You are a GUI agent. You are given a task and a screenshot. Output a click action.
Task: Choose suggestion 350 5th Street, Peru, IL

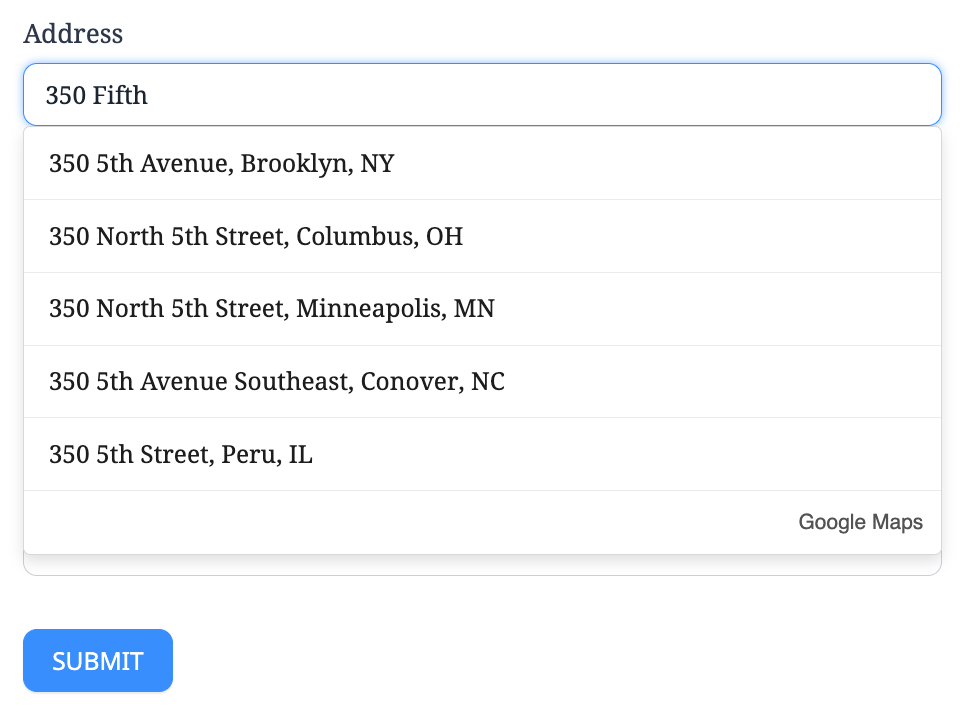482,454
